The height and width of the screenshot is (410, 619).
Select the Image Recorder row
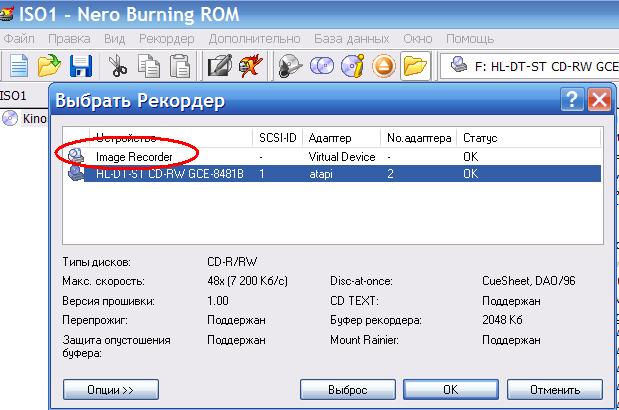(332, 157)
